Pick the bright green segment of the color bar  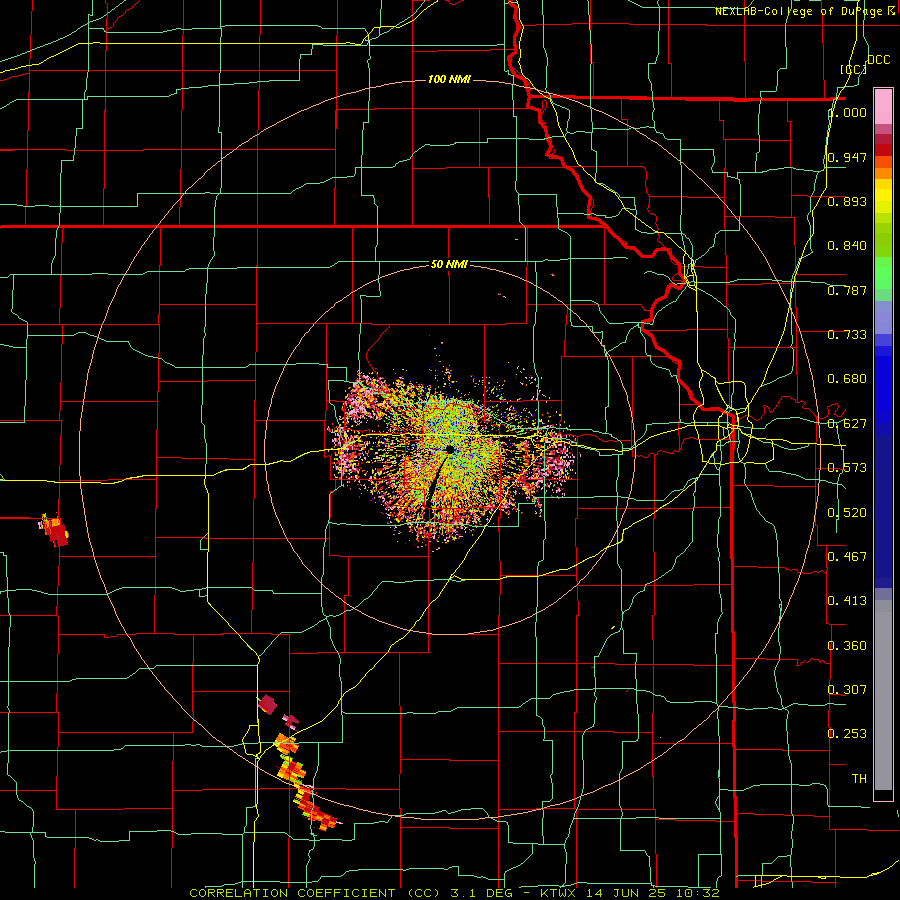point(883,273)
